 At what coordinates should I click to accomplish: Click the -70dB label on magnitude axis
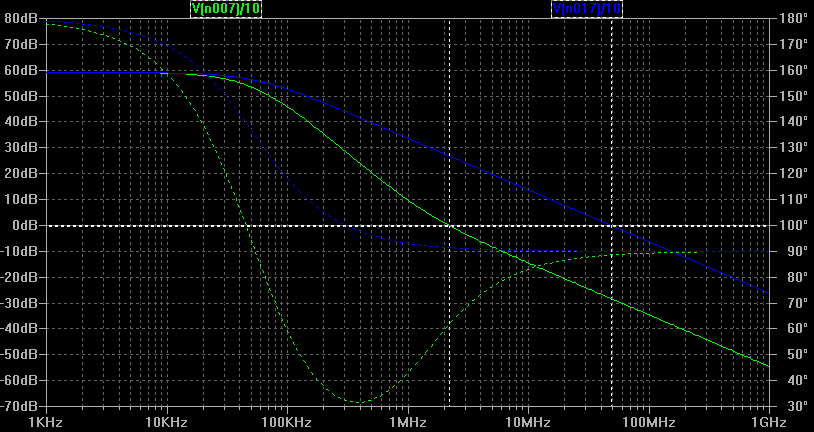coord(19,406)
